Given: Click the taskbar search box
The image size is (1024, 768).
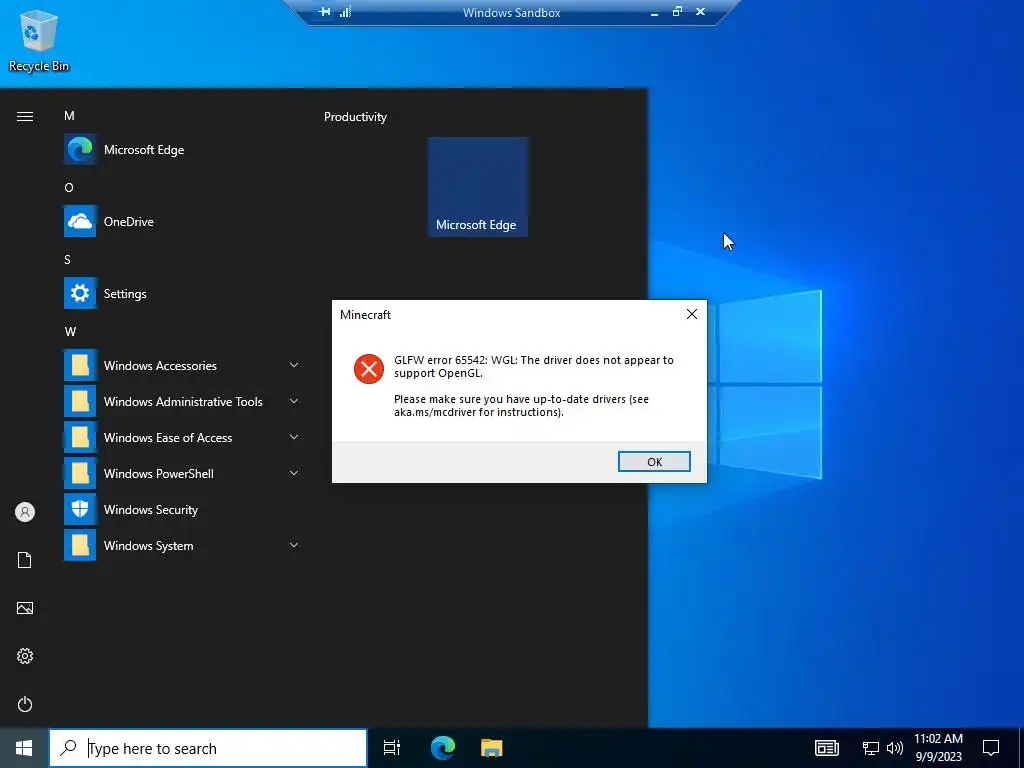Looking at the screenshot, I should coord(208,748).
